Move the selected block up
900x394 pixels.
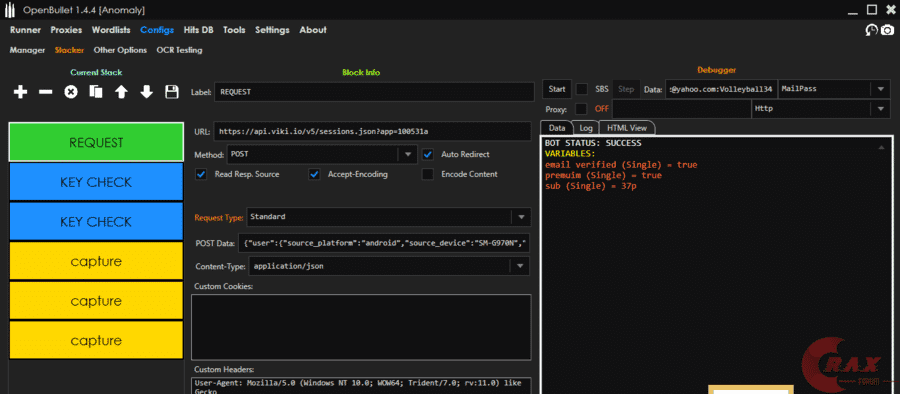pos(121,92)
